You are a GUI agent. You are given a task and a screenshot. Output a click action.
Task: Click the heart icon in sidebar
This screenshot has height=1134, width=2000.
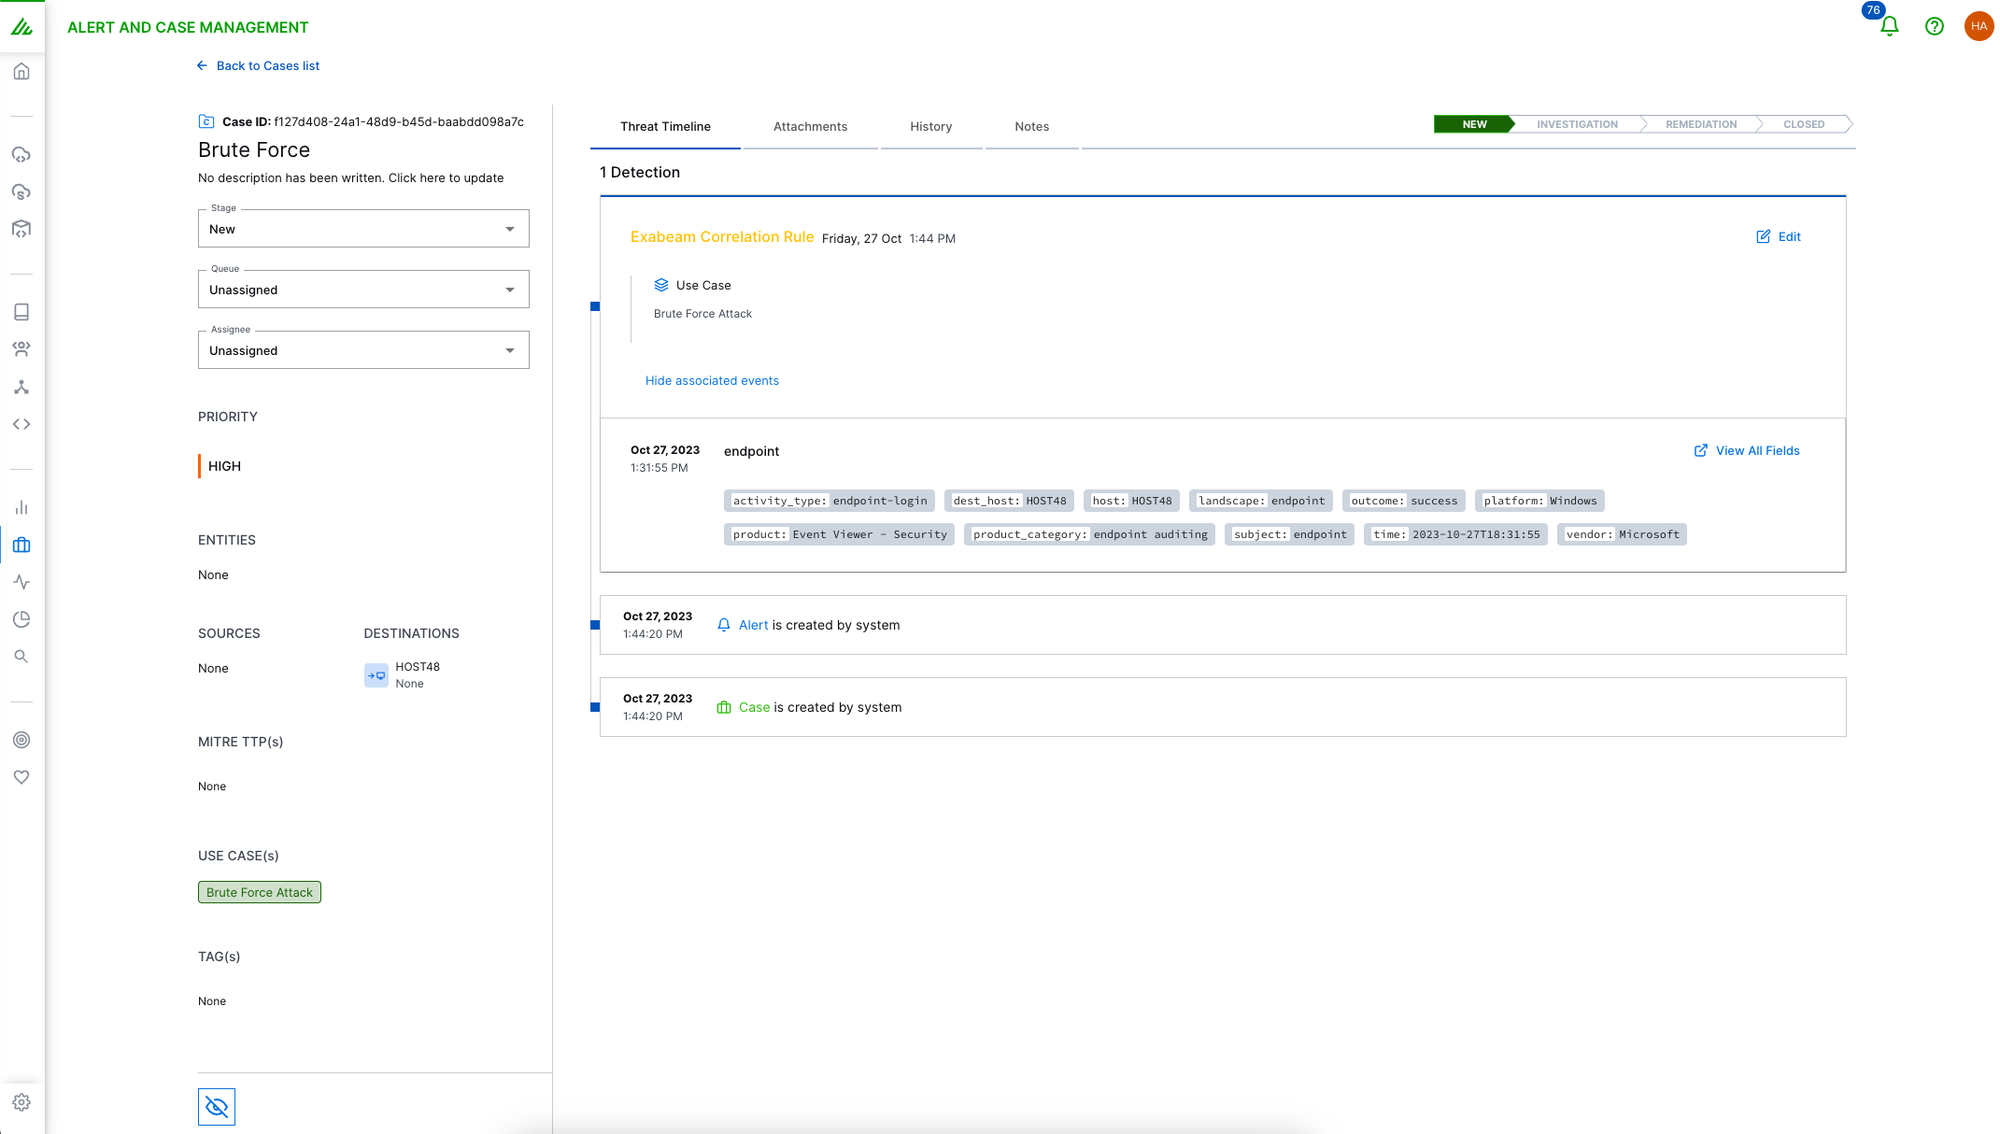tap(22, 777)
